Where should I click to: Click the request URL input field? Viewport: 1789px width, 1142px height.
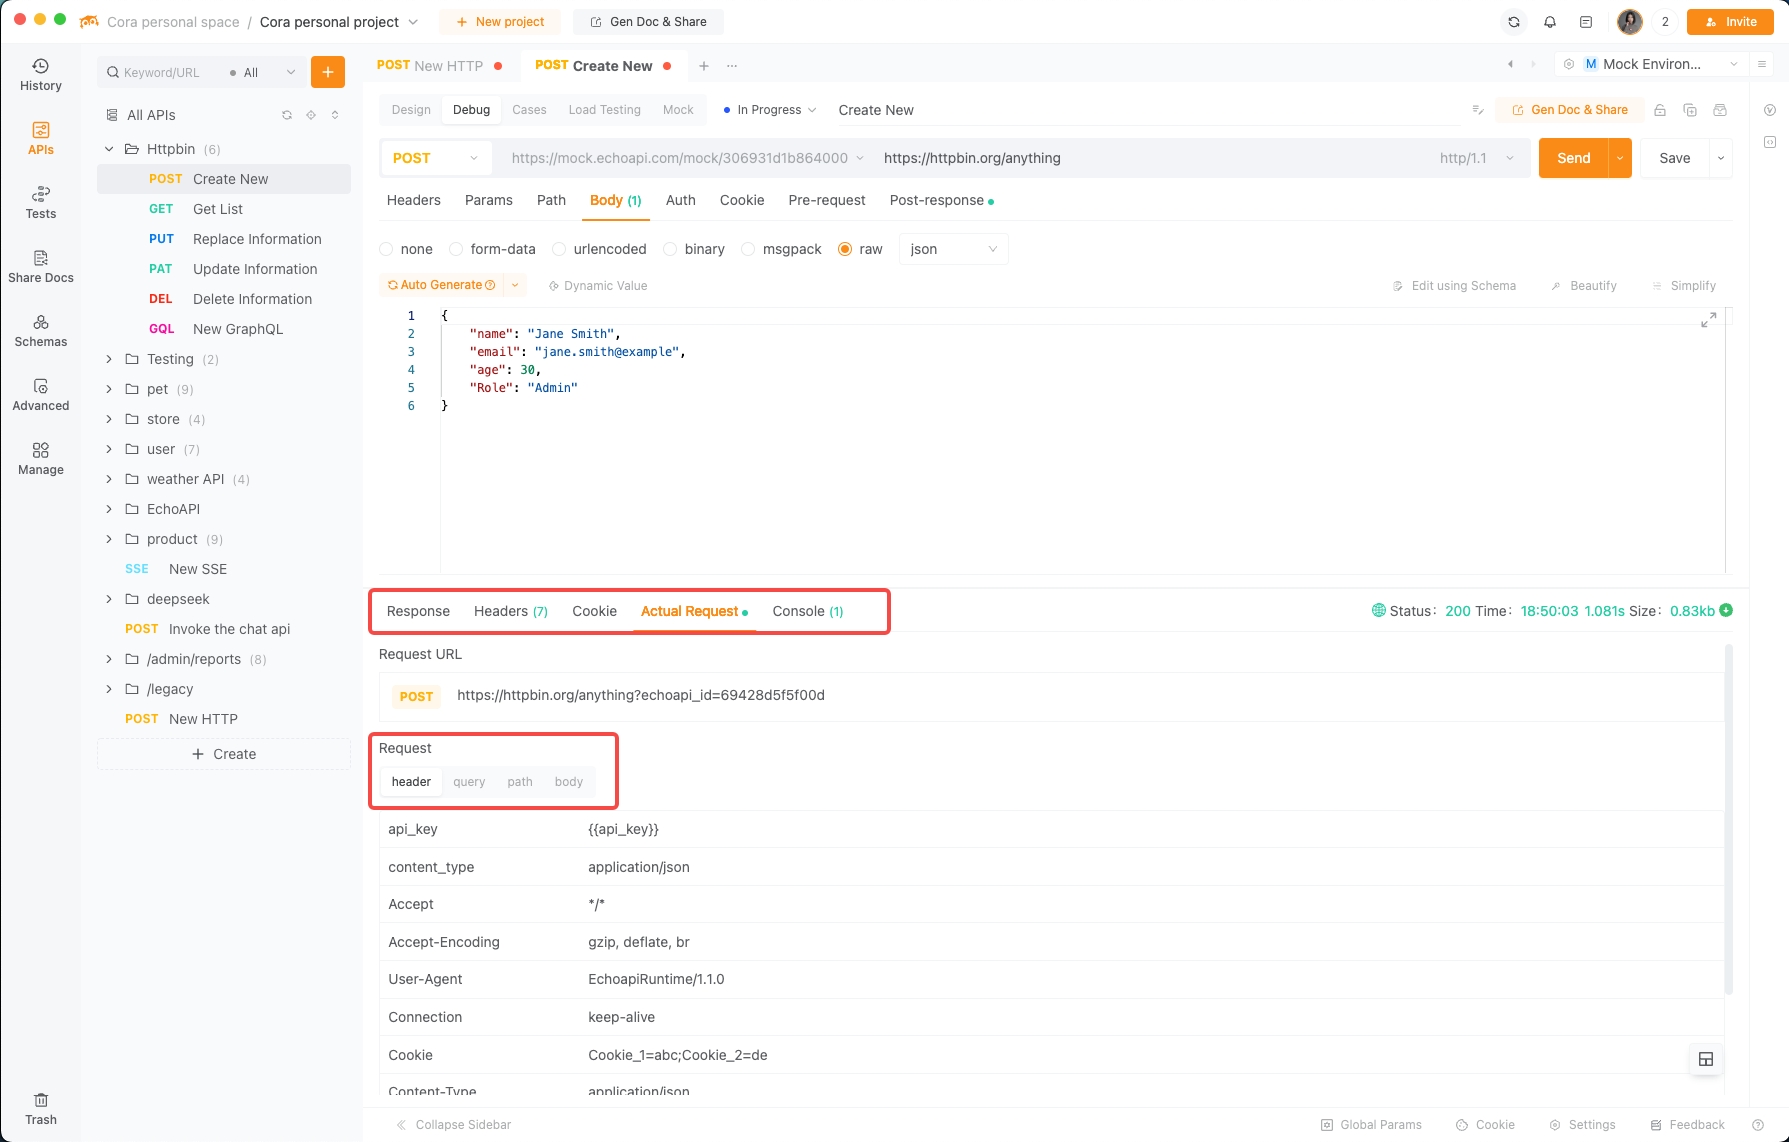click(x=1150, y=158)
